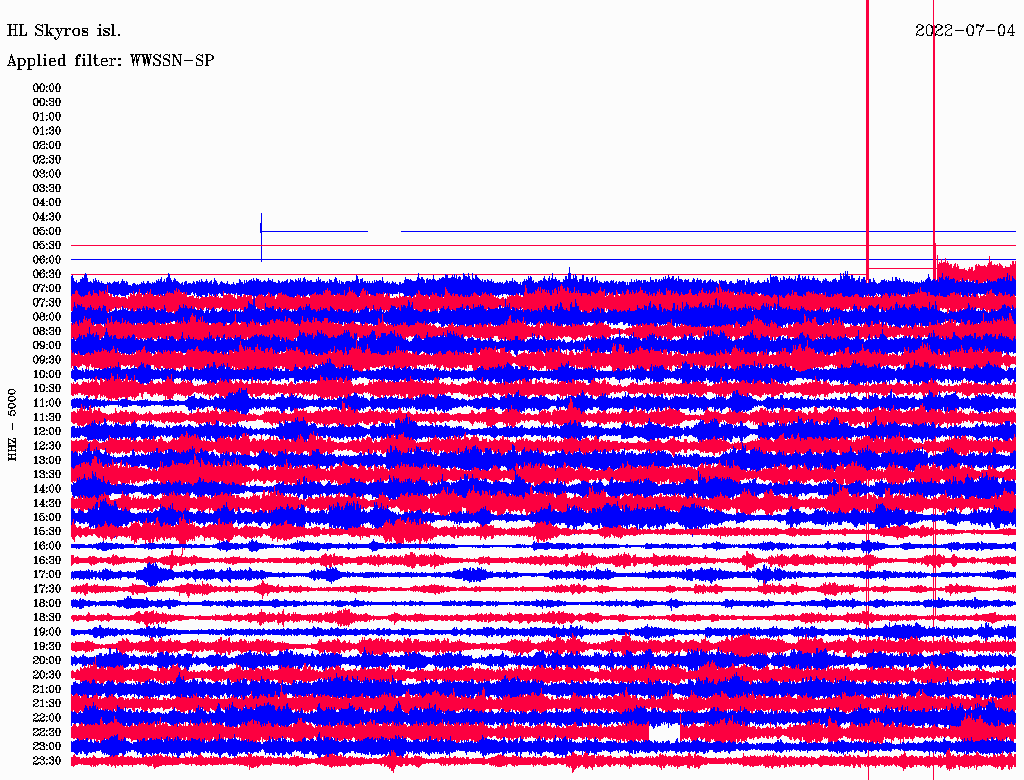Click the white data gap in the 22:30 trace

663,732
